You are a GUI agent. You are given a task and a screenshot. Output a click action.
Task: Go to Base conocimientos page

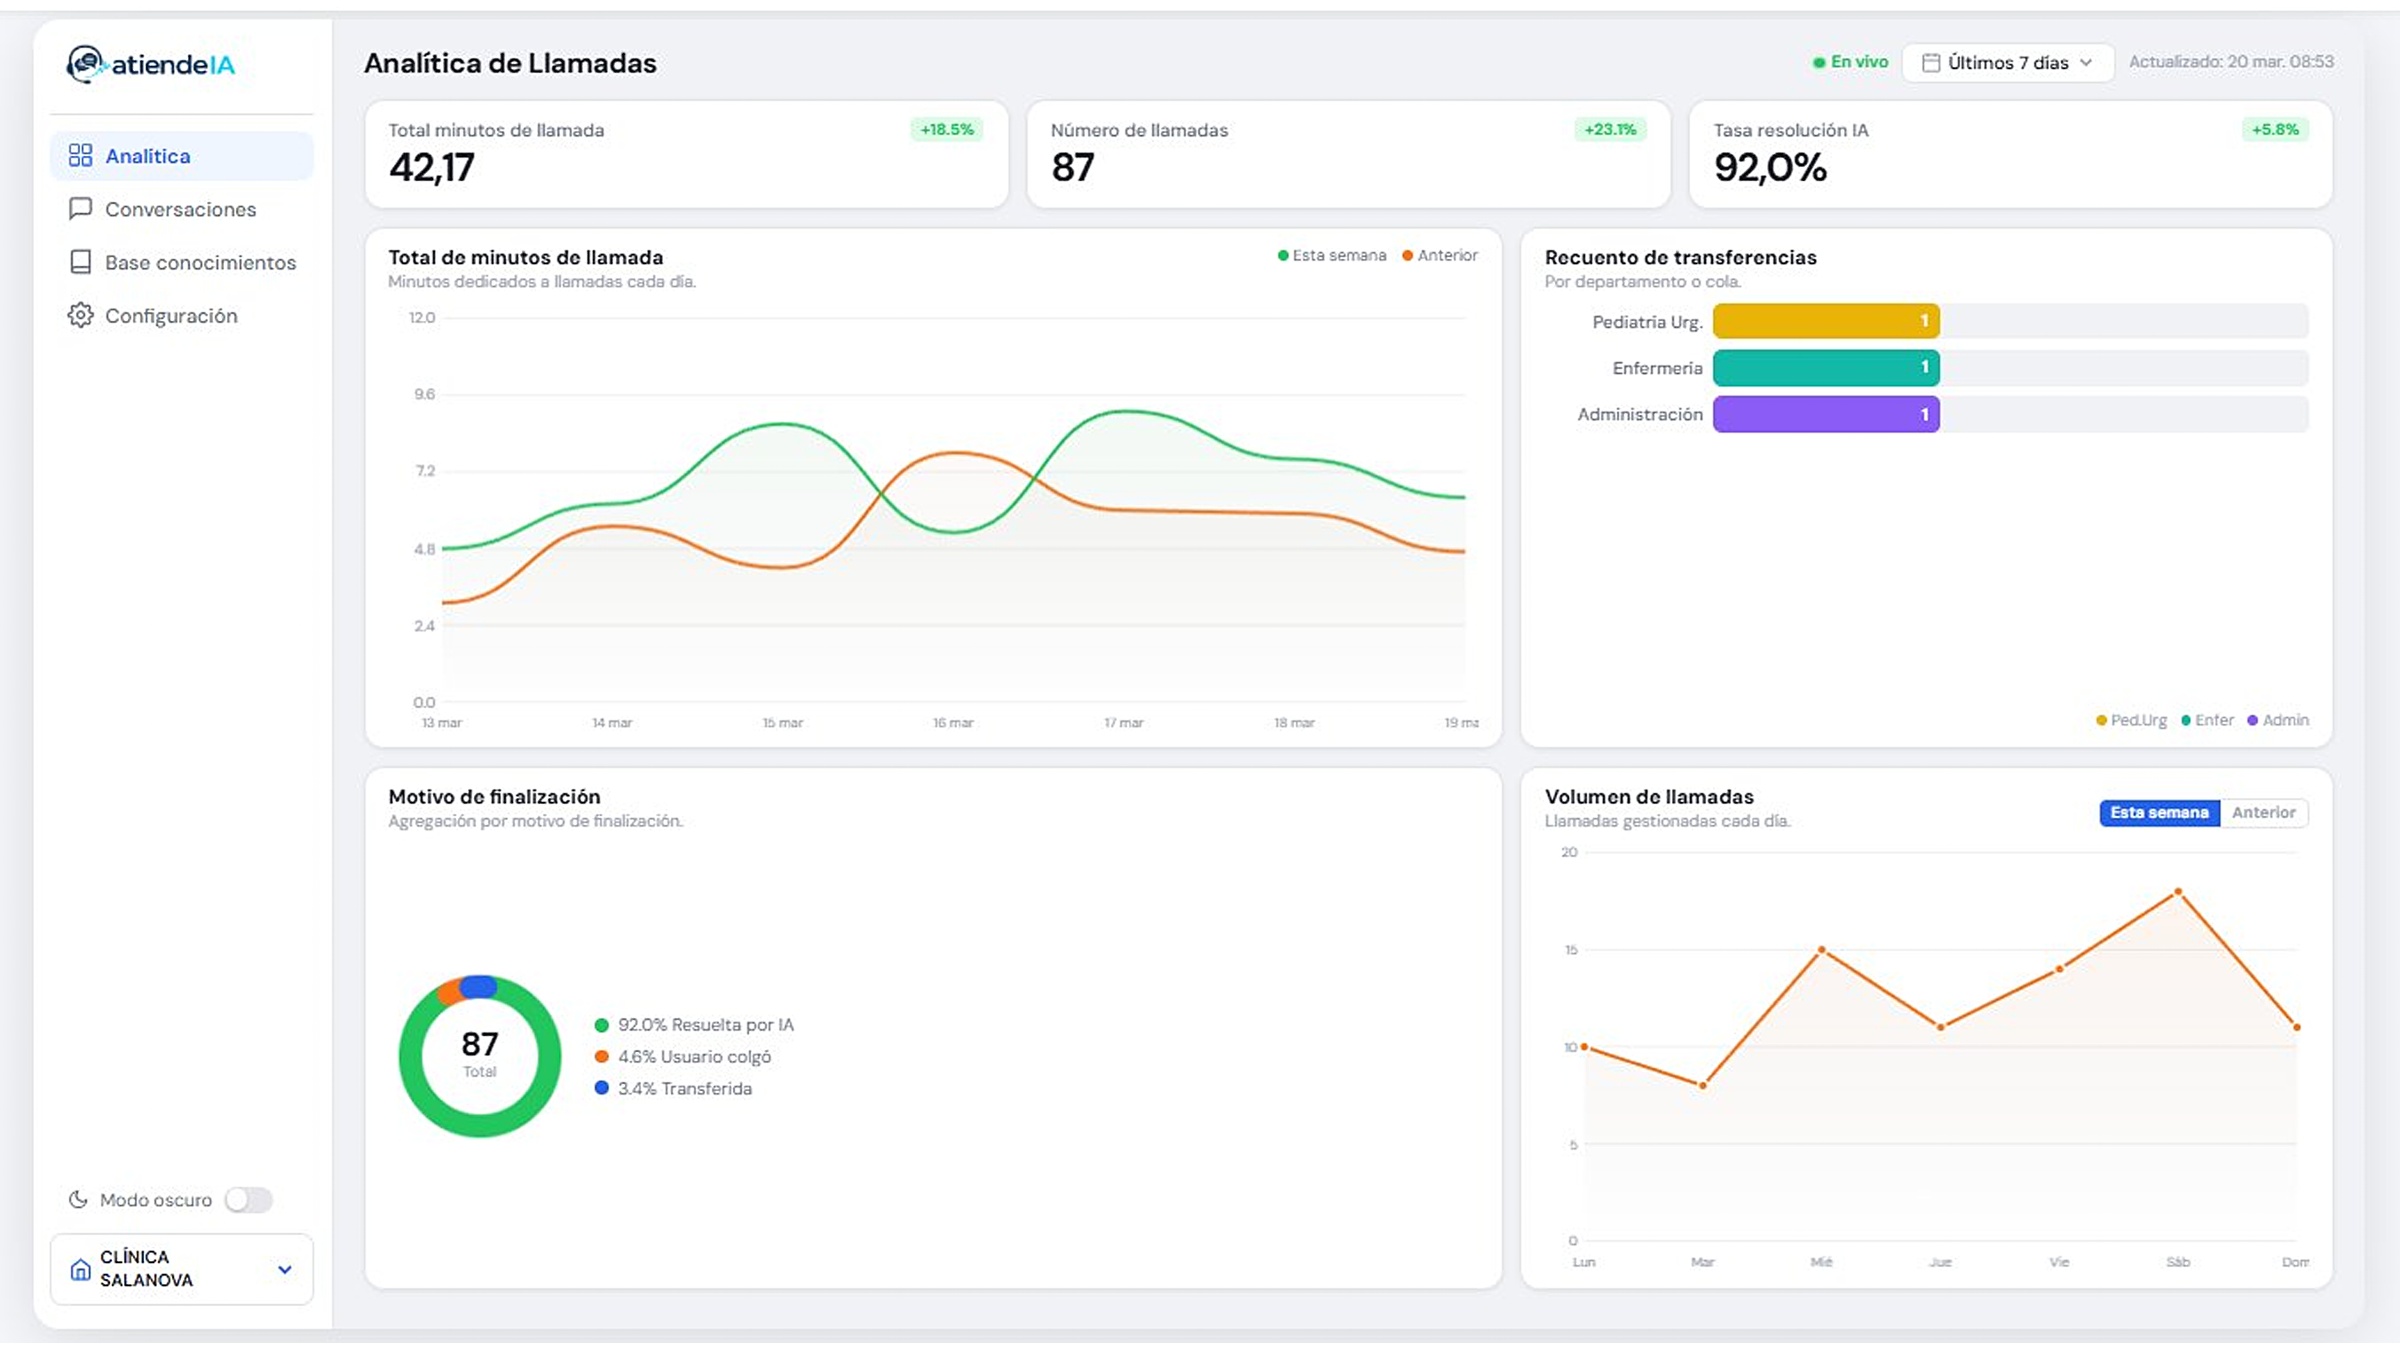pyautogui.click(x=200, y=262)
